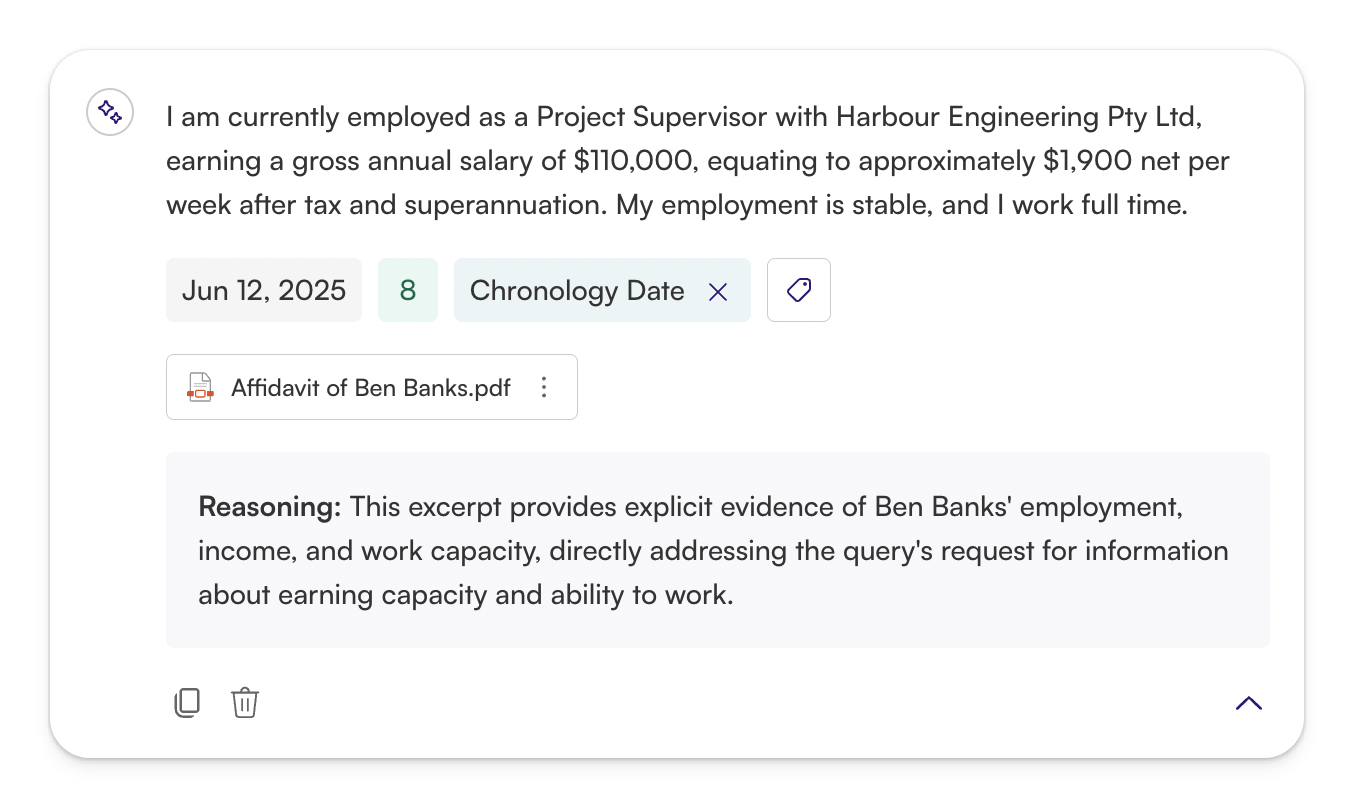The width and height of the screenshot is (1354, 808).
Task: Copy the excerpt to clipboard
Action: pyautogui.click(x=187, y=702)
